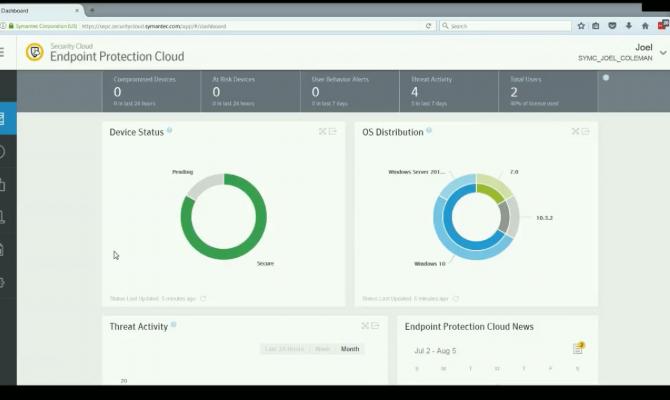670x400 pixels.
Task: Click the info icon next to Device Status
Action: [170, 130]
